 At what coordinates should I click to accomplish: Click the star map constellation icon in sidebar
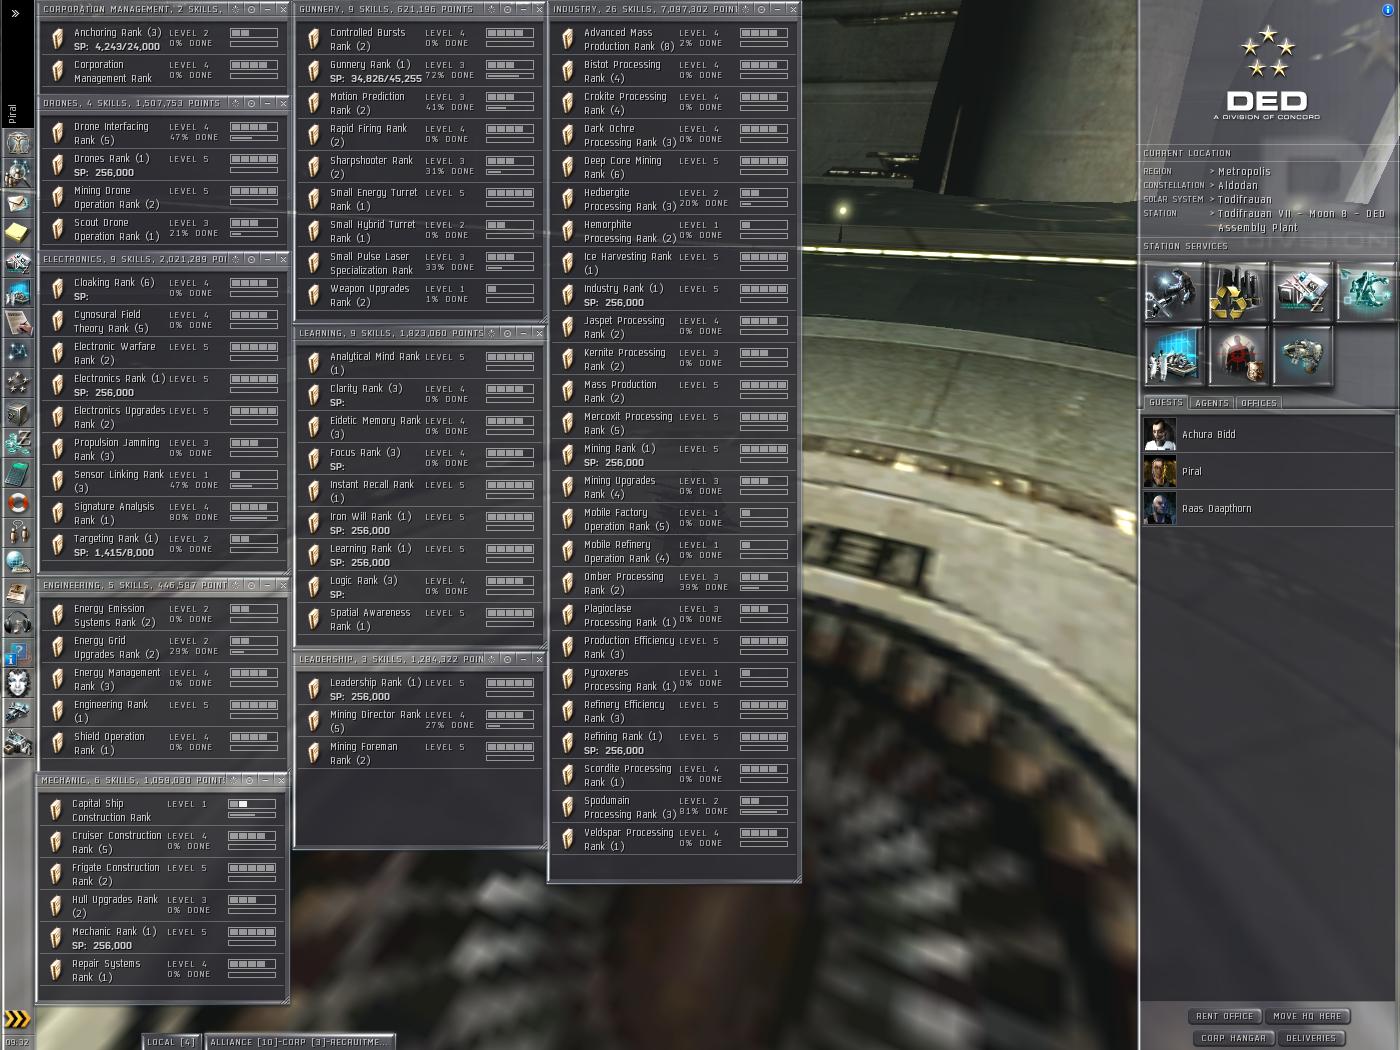pos(18,352)
